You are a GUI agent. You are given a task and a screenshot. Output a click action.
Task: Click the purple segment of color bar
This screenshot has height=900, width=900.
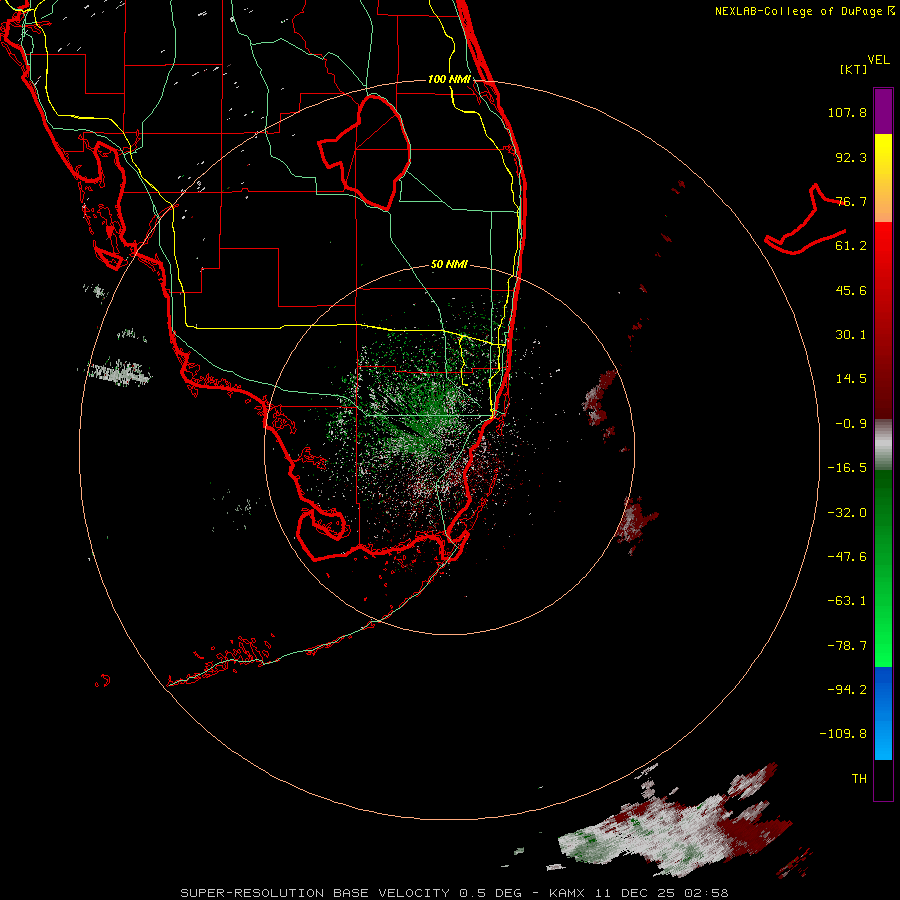click(x=883, y=111)
